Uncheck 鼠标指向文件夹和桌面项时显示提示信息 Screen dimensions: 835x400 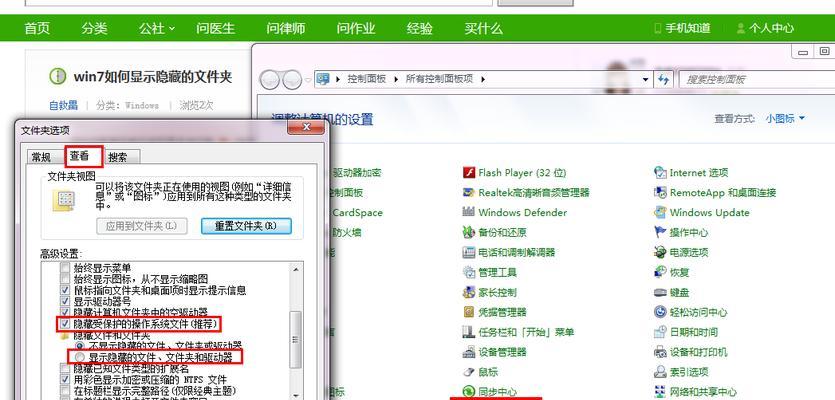[x=65, y=290]
